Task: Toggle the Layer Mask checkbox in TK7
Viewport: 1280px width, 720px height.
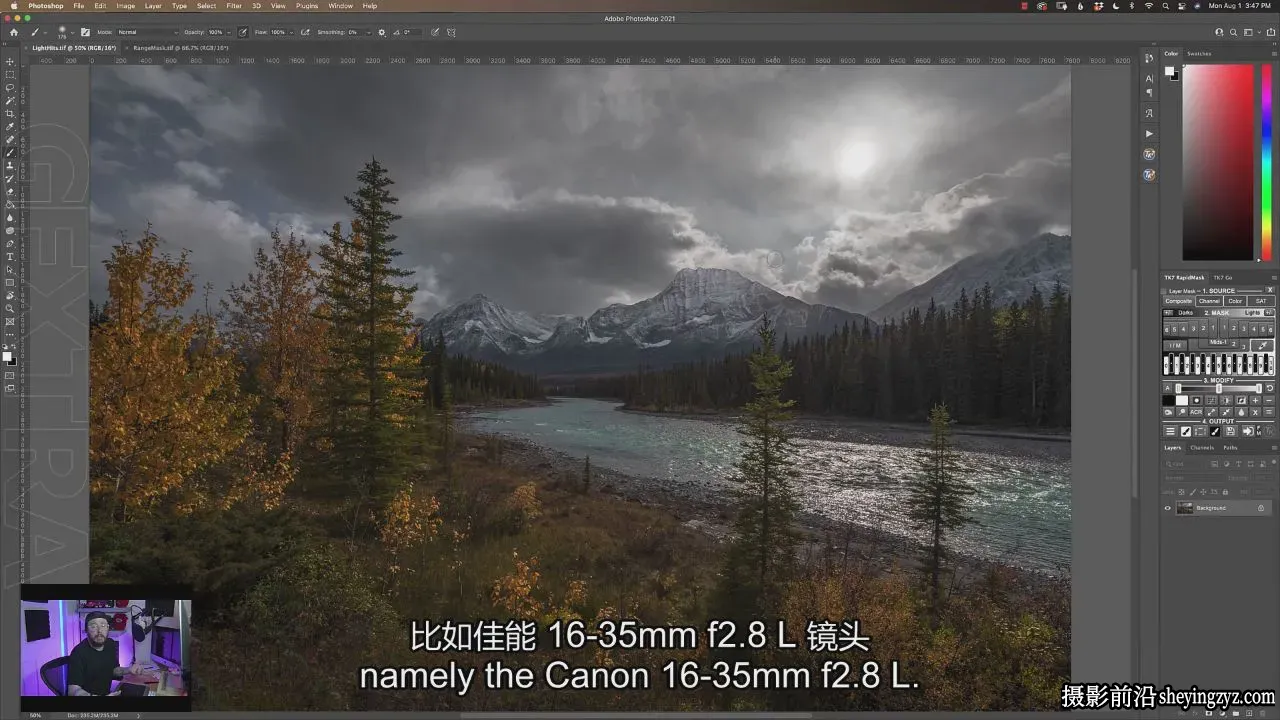Action: (1165, 290)
